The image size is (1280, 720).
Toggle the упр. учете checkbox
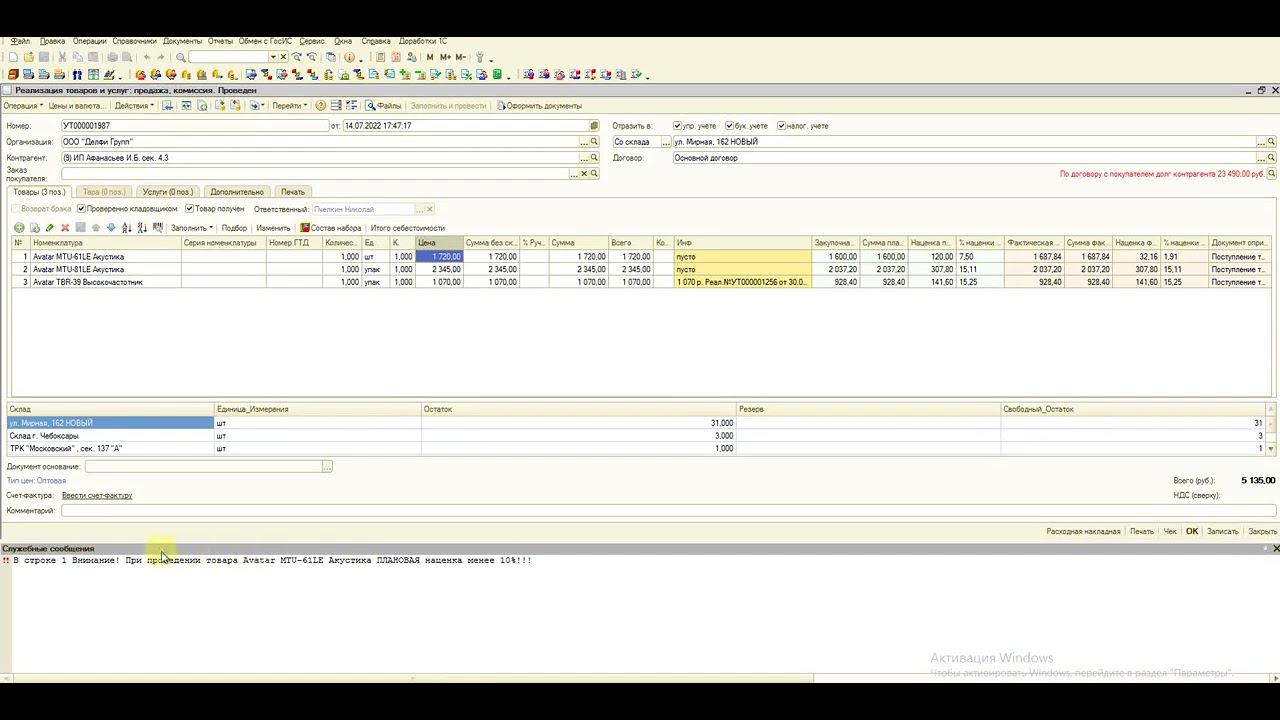(678, 126)
